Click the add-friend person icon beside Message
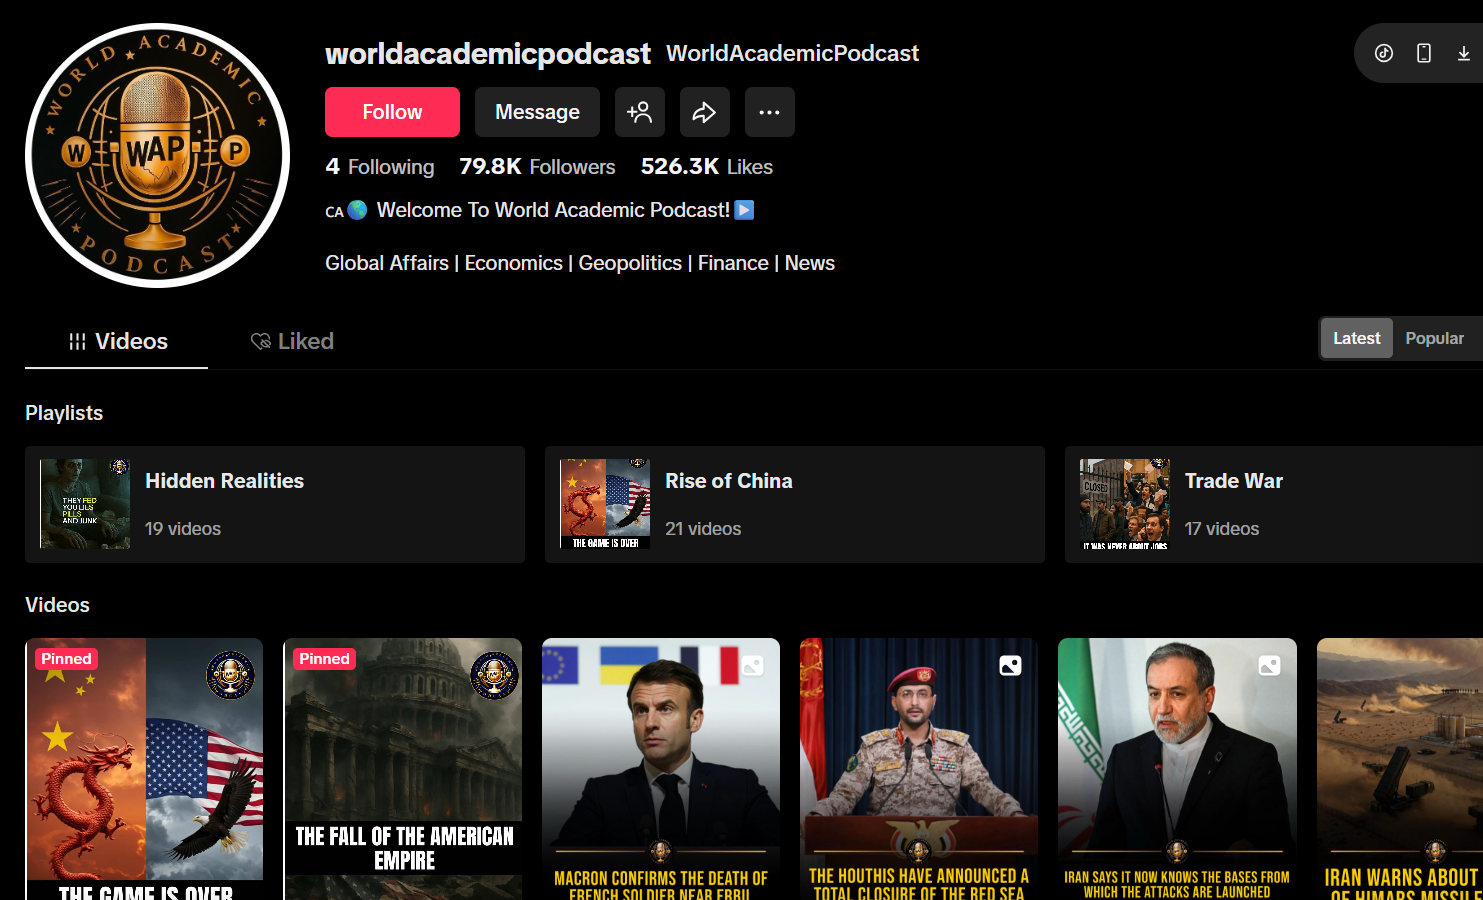The height and width of the screenshot is (900, 1483). (x=640, y=112)
